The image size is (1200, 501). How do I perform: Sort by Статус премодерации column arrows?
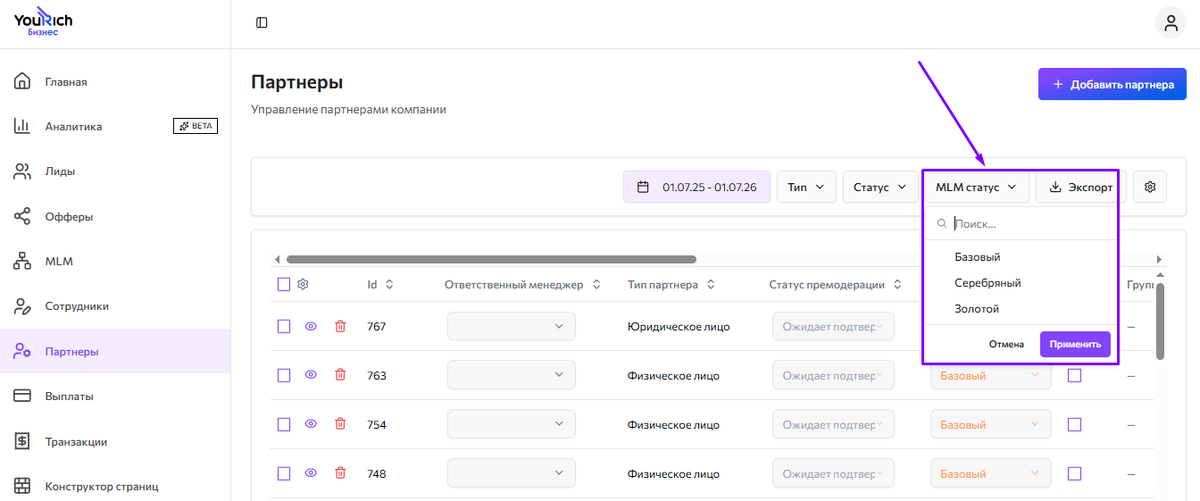tap(896, 285)
